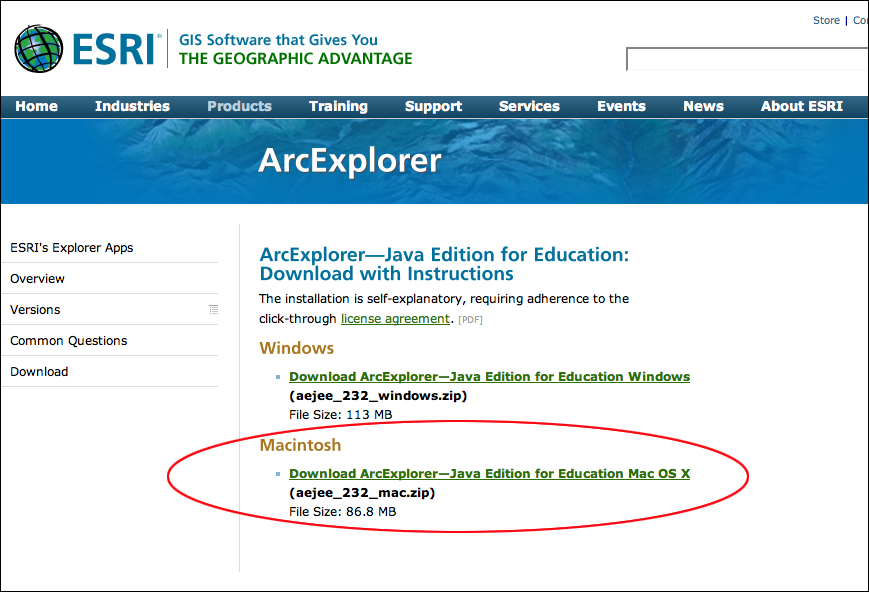Go to Download in the sidebar

(40, 372)
